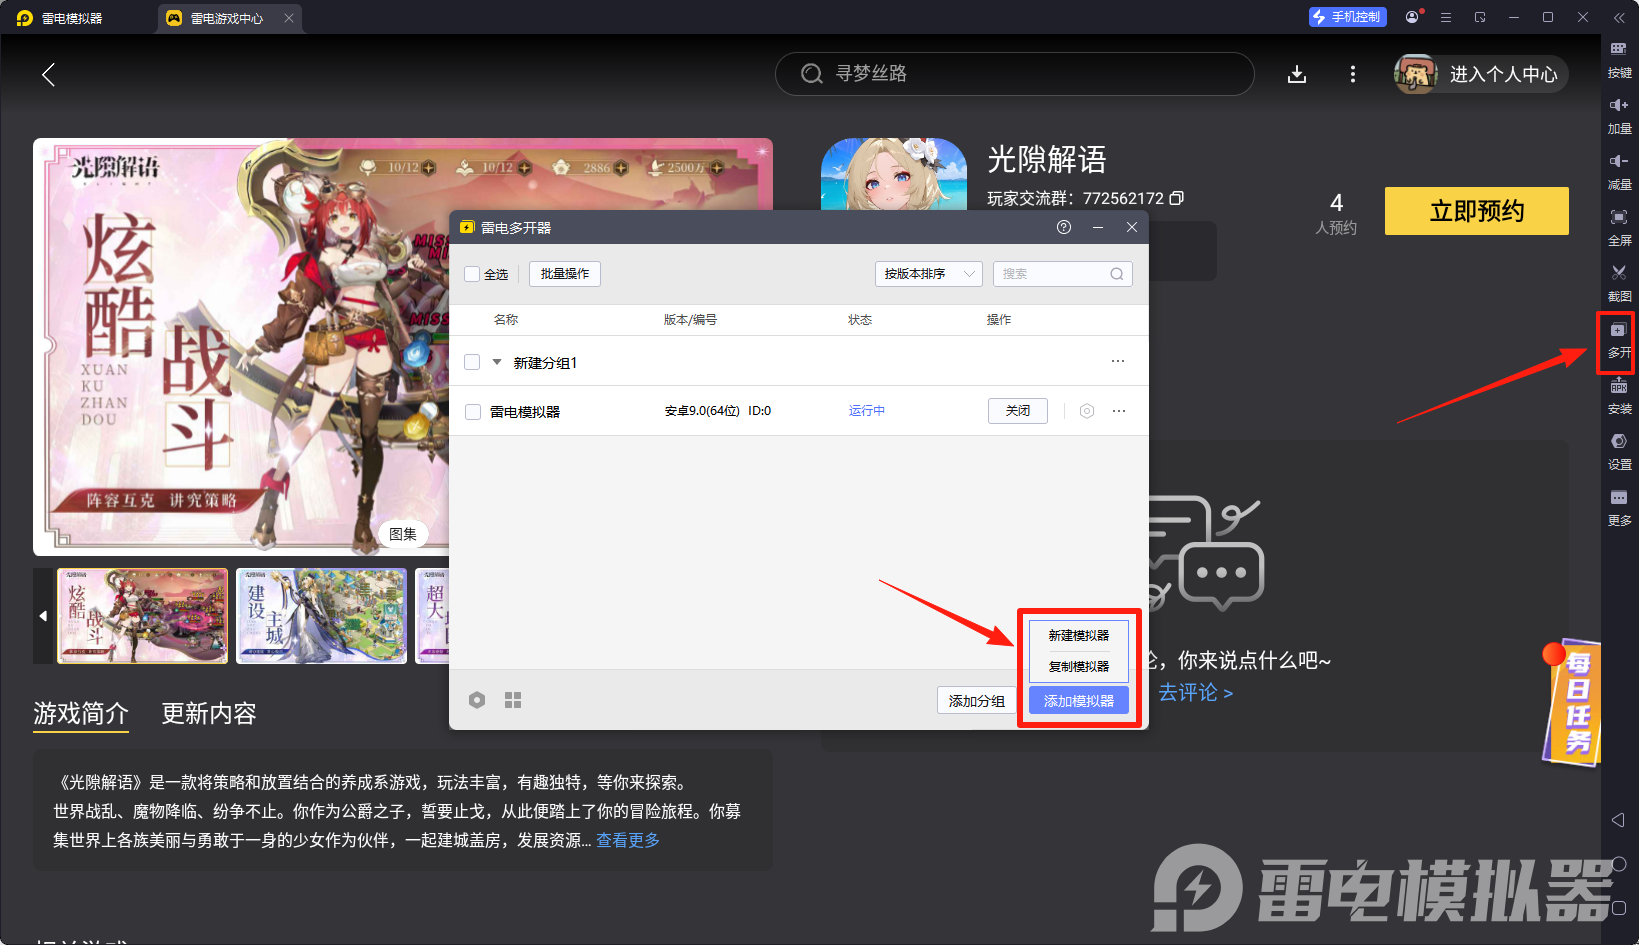This screenshot has height=945, width=1639.
Task: Click the 寻梦丝路 search field
Action: click(x=1013, y=73)
